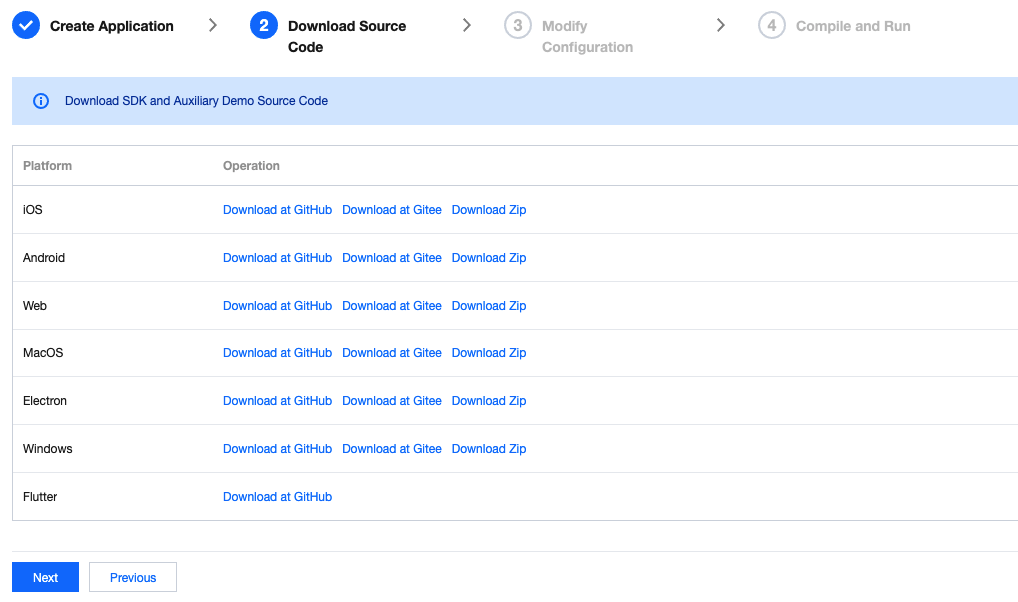This screenshot has height=602, width=1018.
Task: Open Electron Download at Gitee link
Action: pyautogui.click(x=391, y=401)
